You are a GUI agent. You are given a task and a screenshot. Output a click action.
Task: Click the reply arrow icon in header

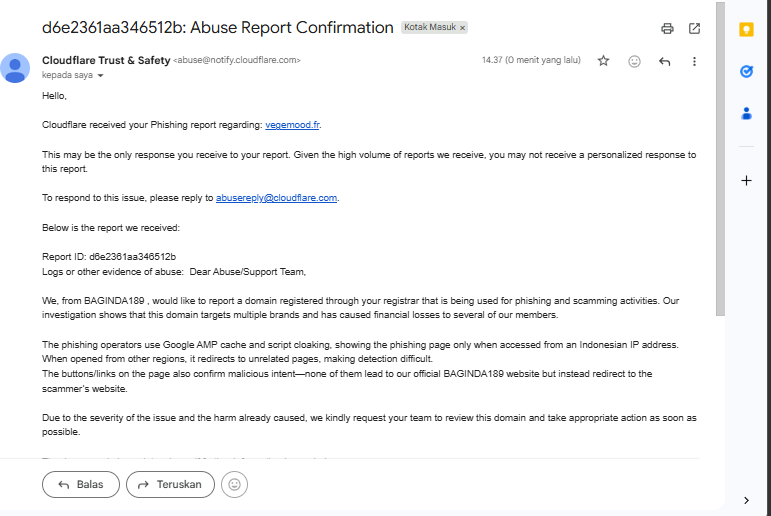[x=664, y=61]
